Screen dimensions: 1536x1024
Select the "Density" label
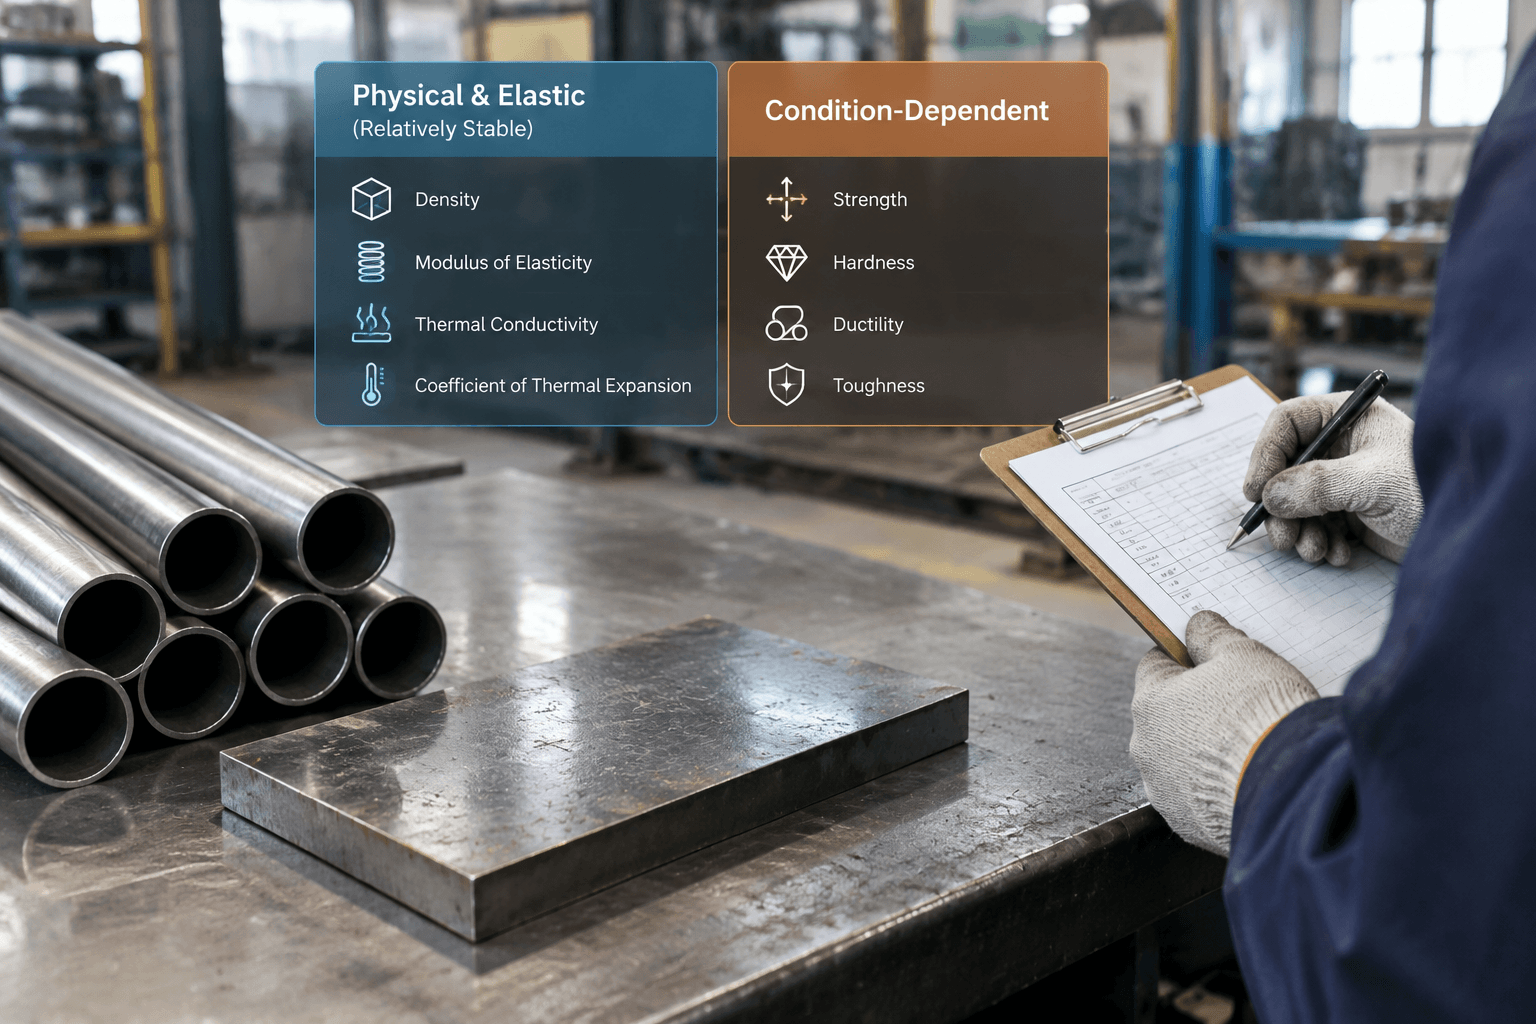click(447, 200)
